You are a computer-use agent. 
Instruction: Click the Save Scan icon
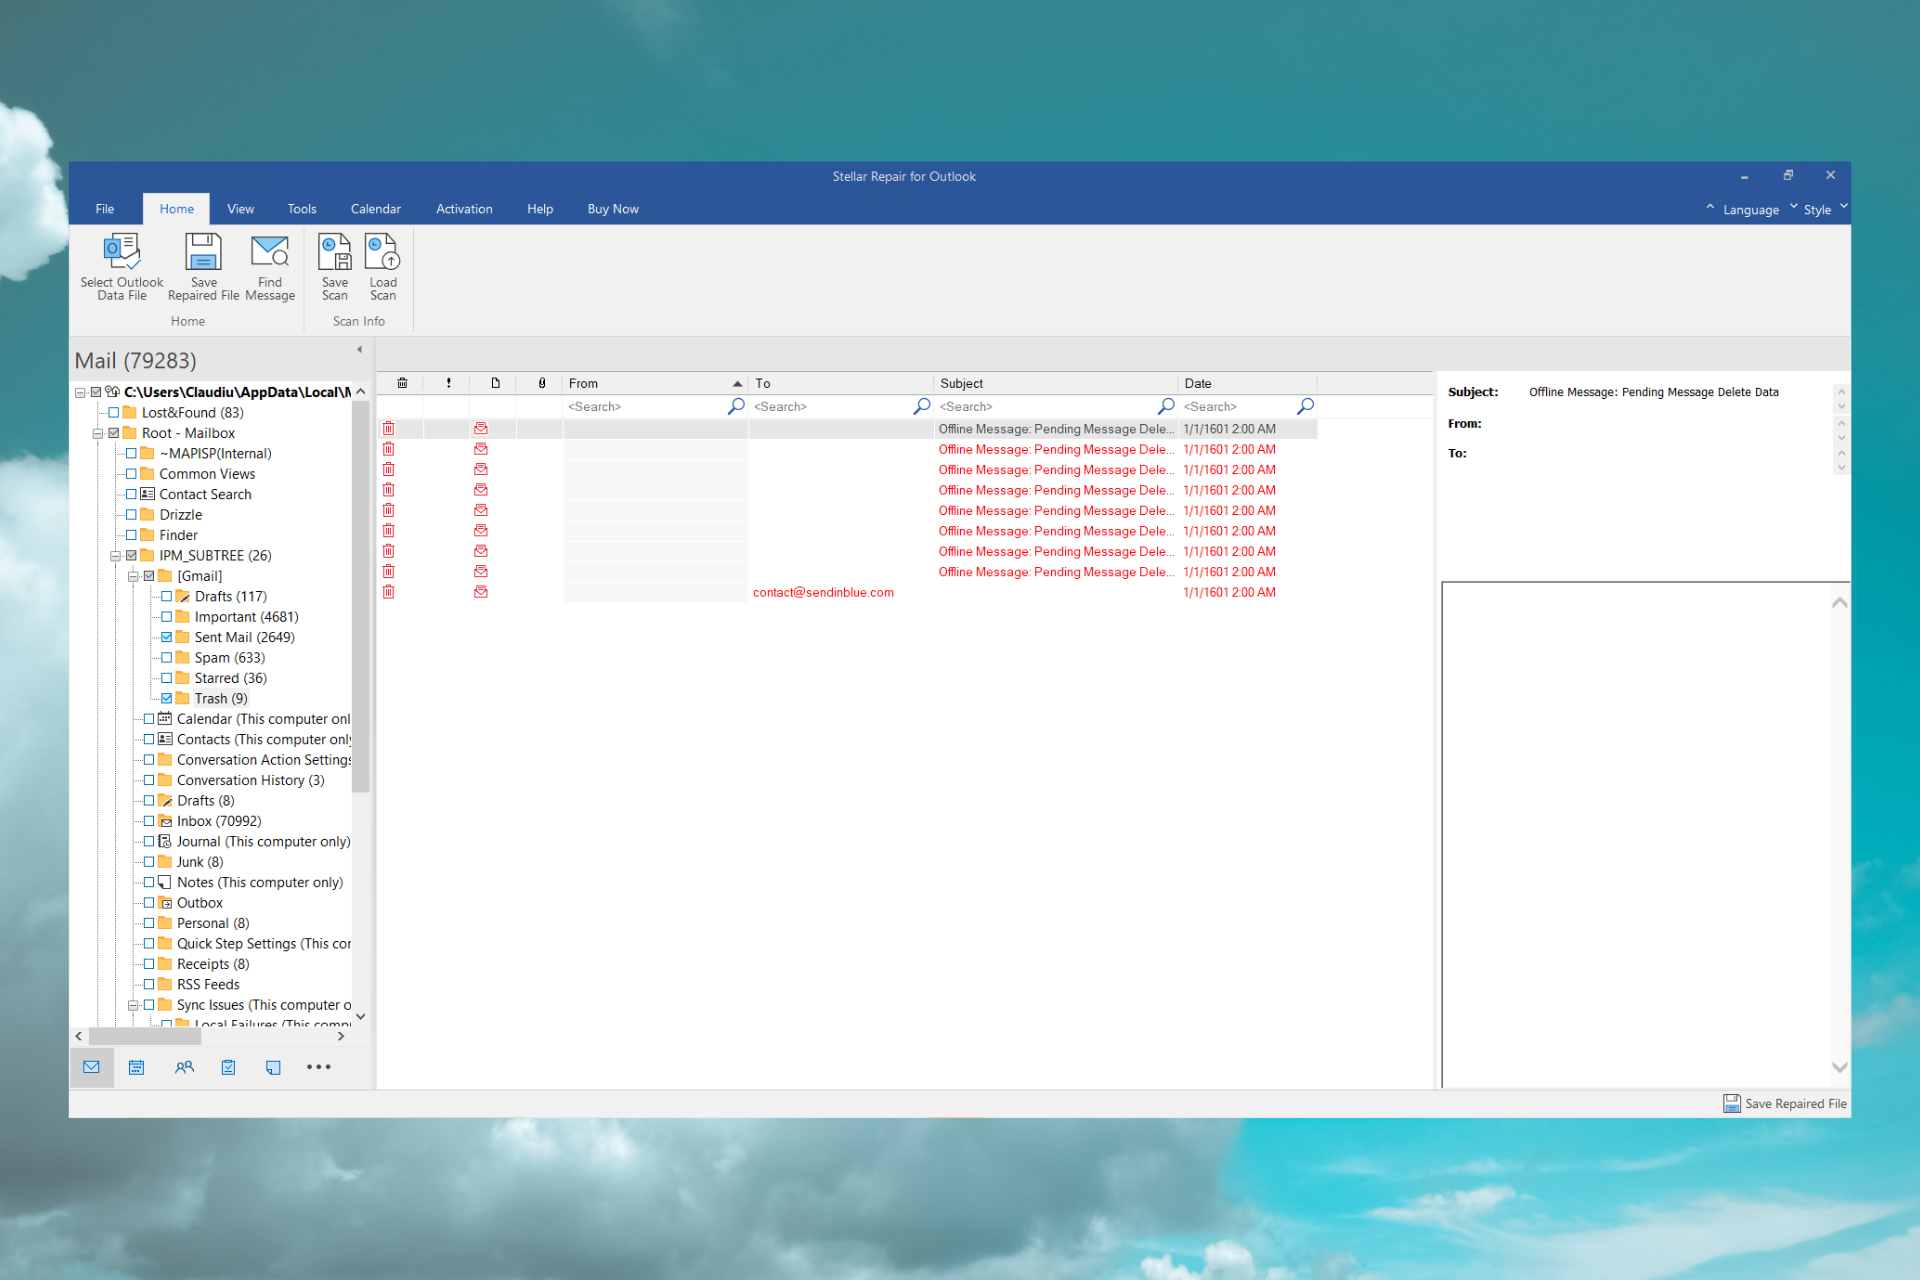(335, 252)
